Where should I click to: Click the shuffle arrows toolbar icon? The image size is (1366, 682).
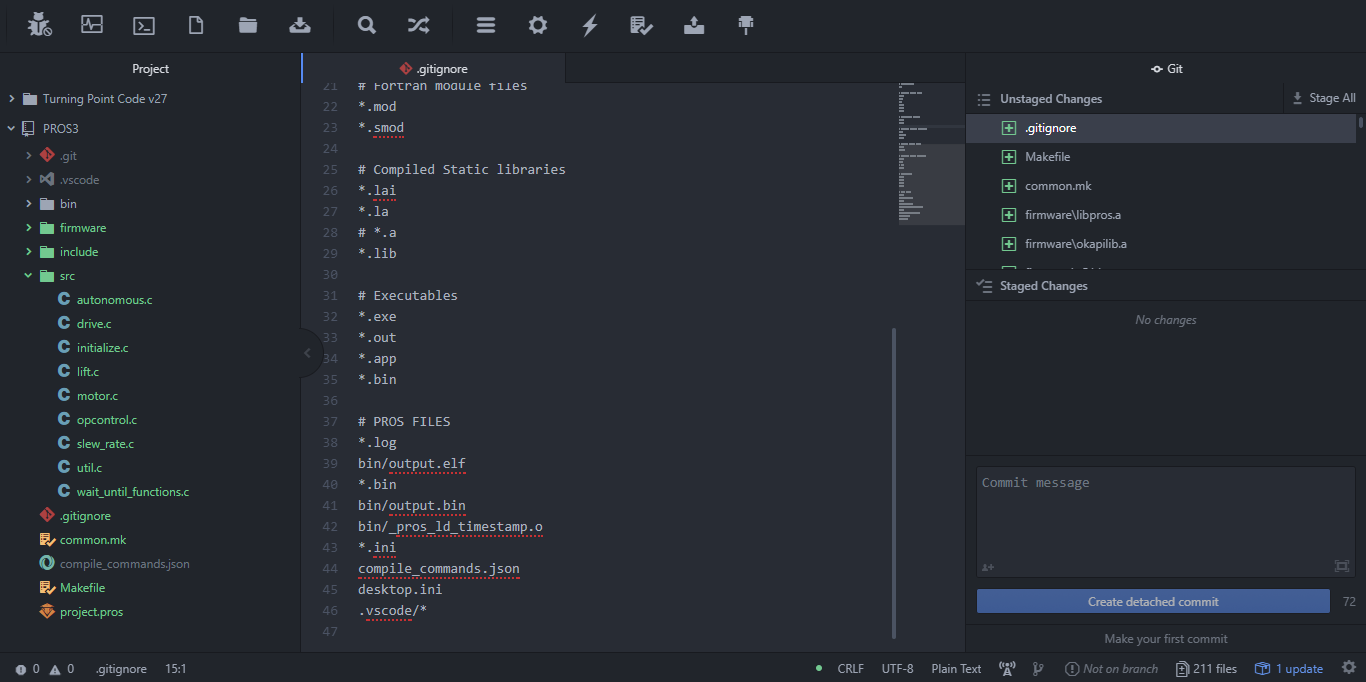(x=419, y=25)
